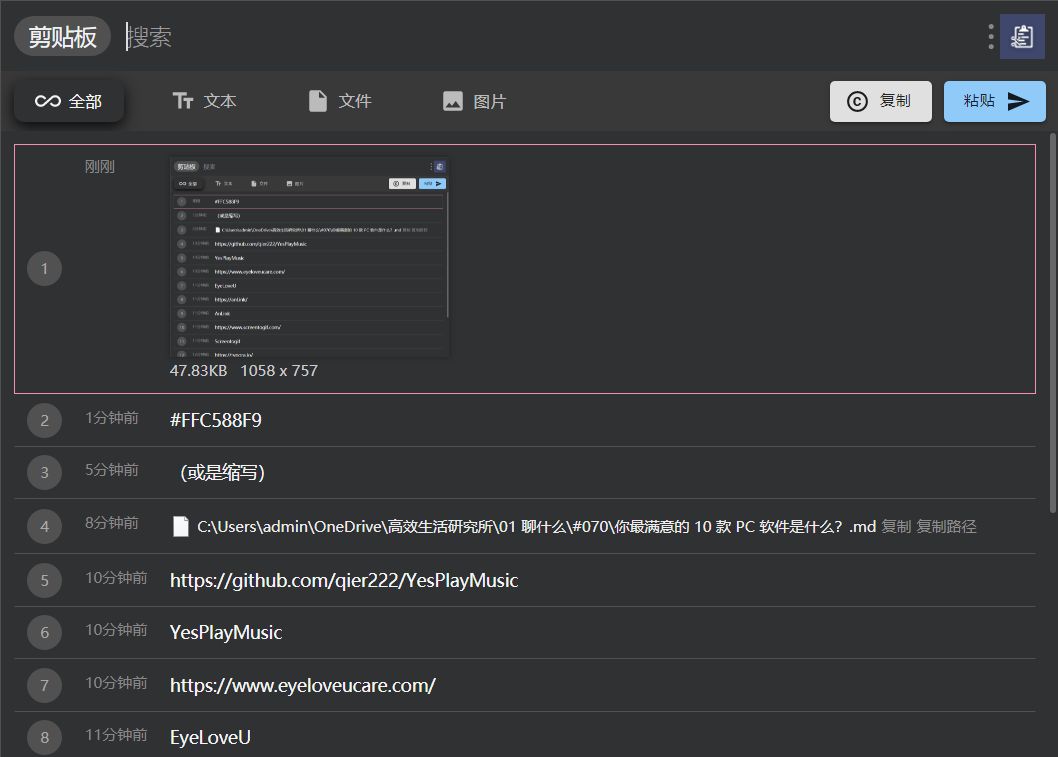
Task: Switch to the 文本 (Text) tab
Action: click(205, 101)
